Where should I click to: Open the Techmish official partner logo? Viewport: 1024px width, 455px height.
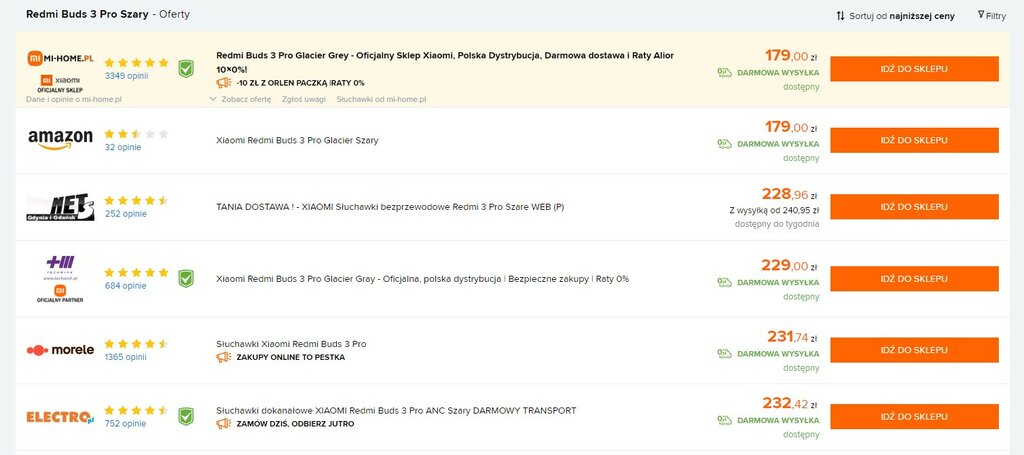(60, 279)
